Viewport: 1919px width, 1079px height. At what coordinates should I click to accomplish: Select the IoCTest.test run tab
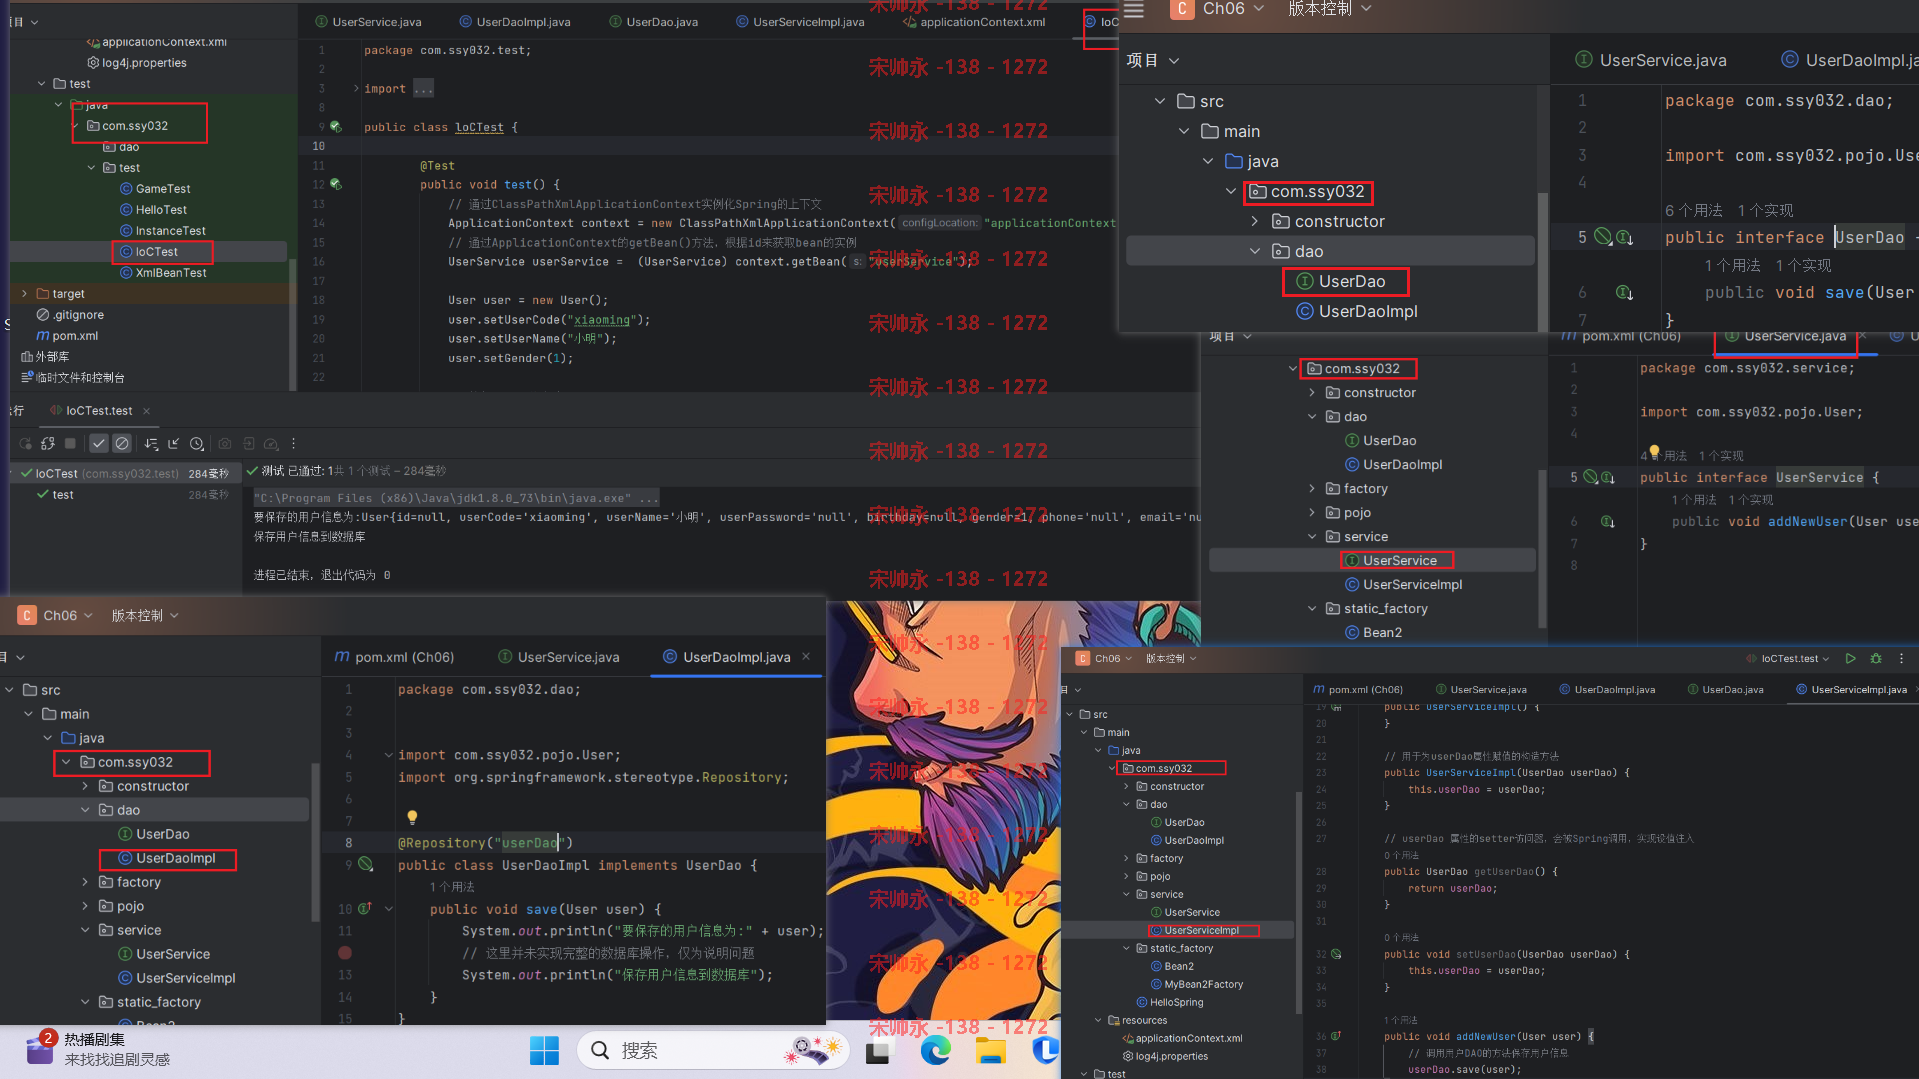[90, 411]
